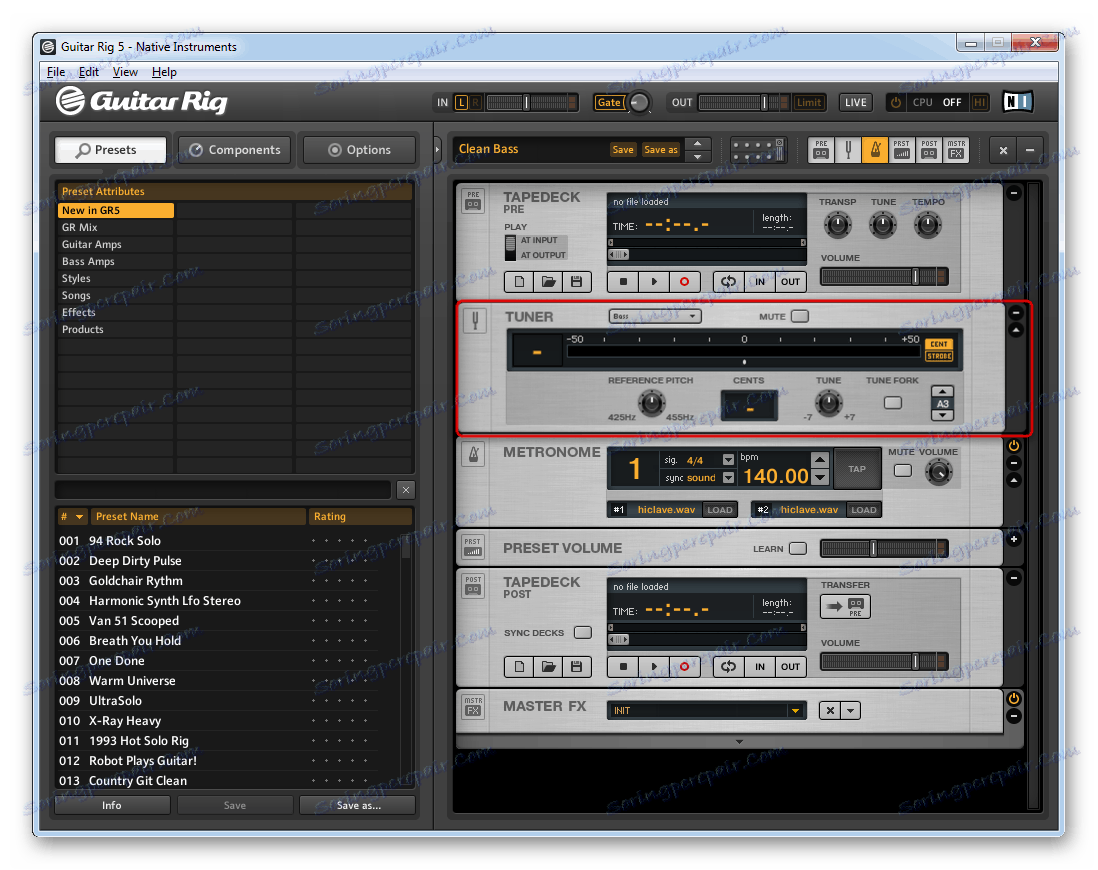This screenshot has width=1098, height=870.
Task: Toggle the Tuner Mute checkbox
Action: pos(800,316)
